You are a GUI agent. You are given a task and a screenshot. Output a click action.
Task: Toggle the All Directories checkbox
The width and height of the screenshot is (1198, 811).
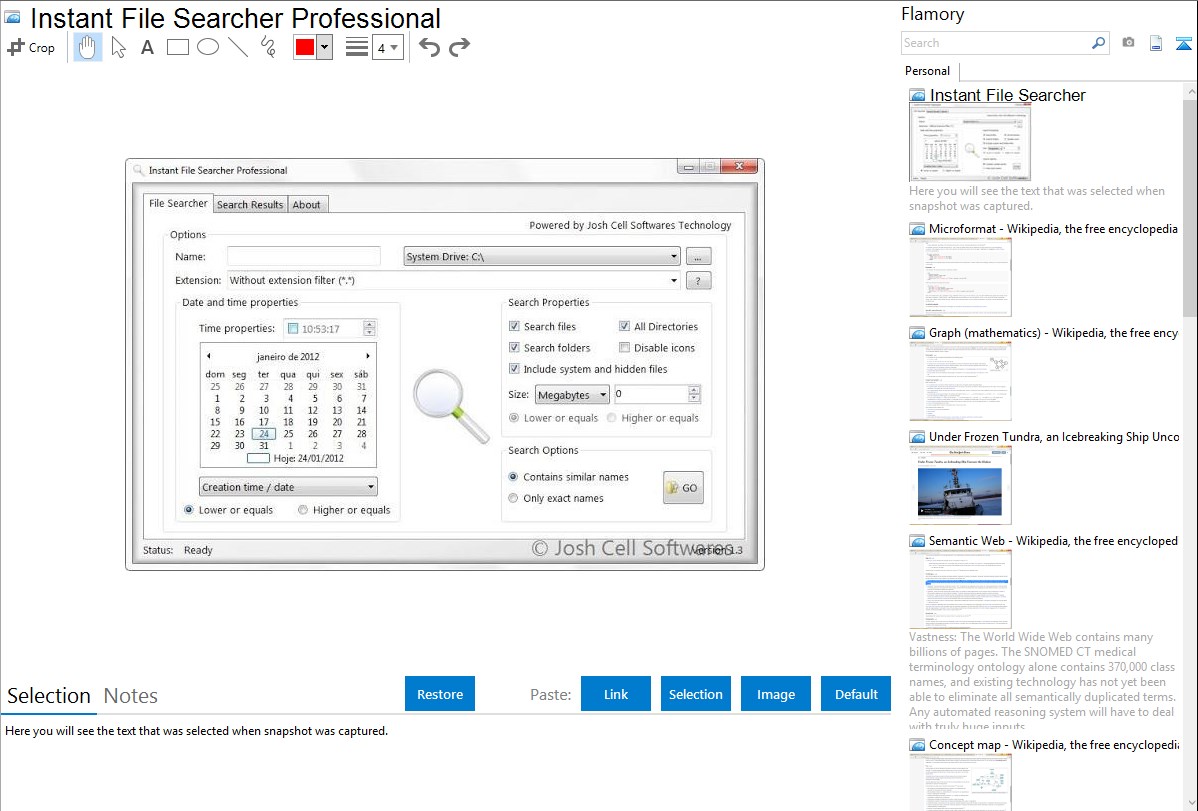click(624, 326)
